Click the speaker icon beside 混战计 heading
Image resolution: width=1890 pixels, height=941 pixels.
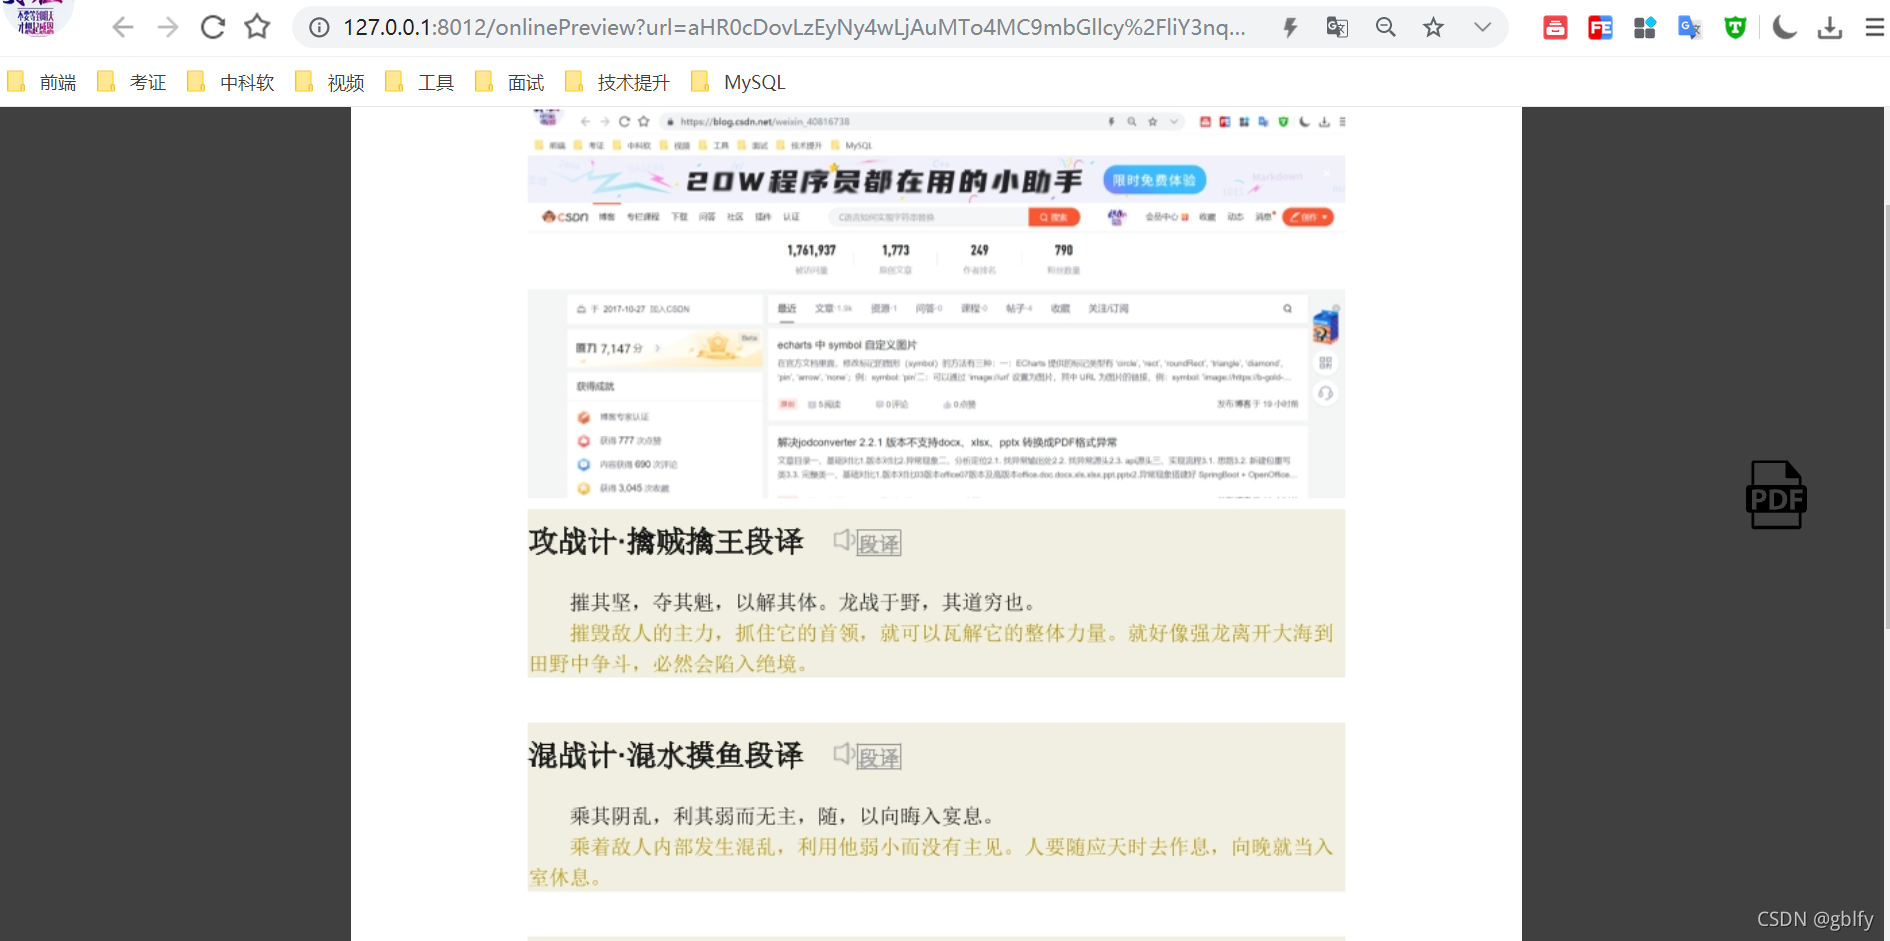tap(843, 754)
